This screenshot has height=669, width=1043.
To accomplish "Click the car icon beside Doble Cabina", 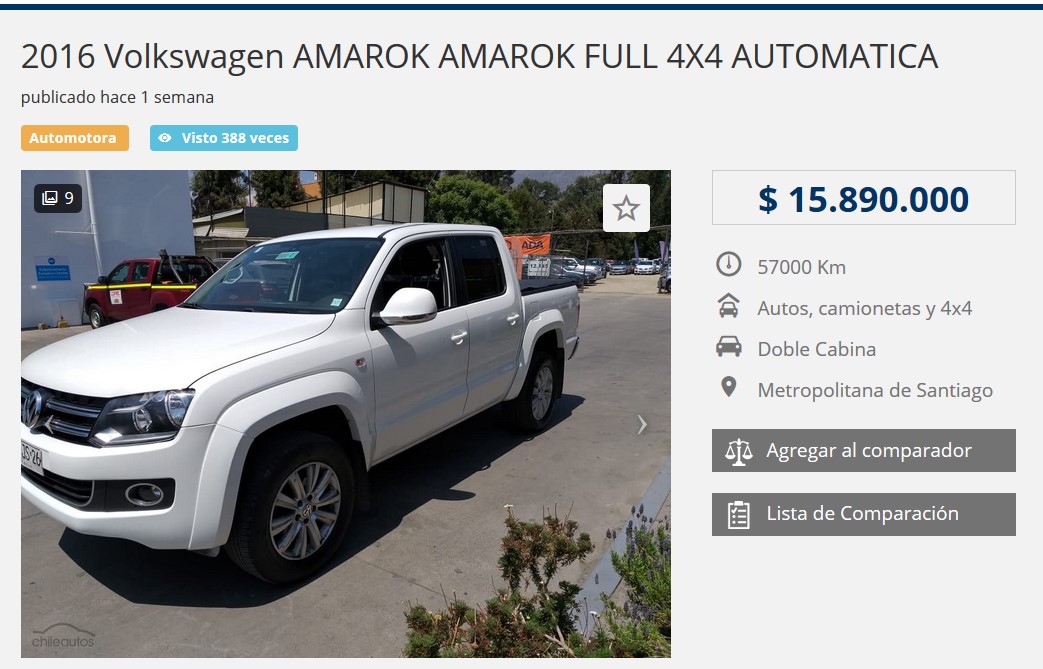I will coord(728,346).
